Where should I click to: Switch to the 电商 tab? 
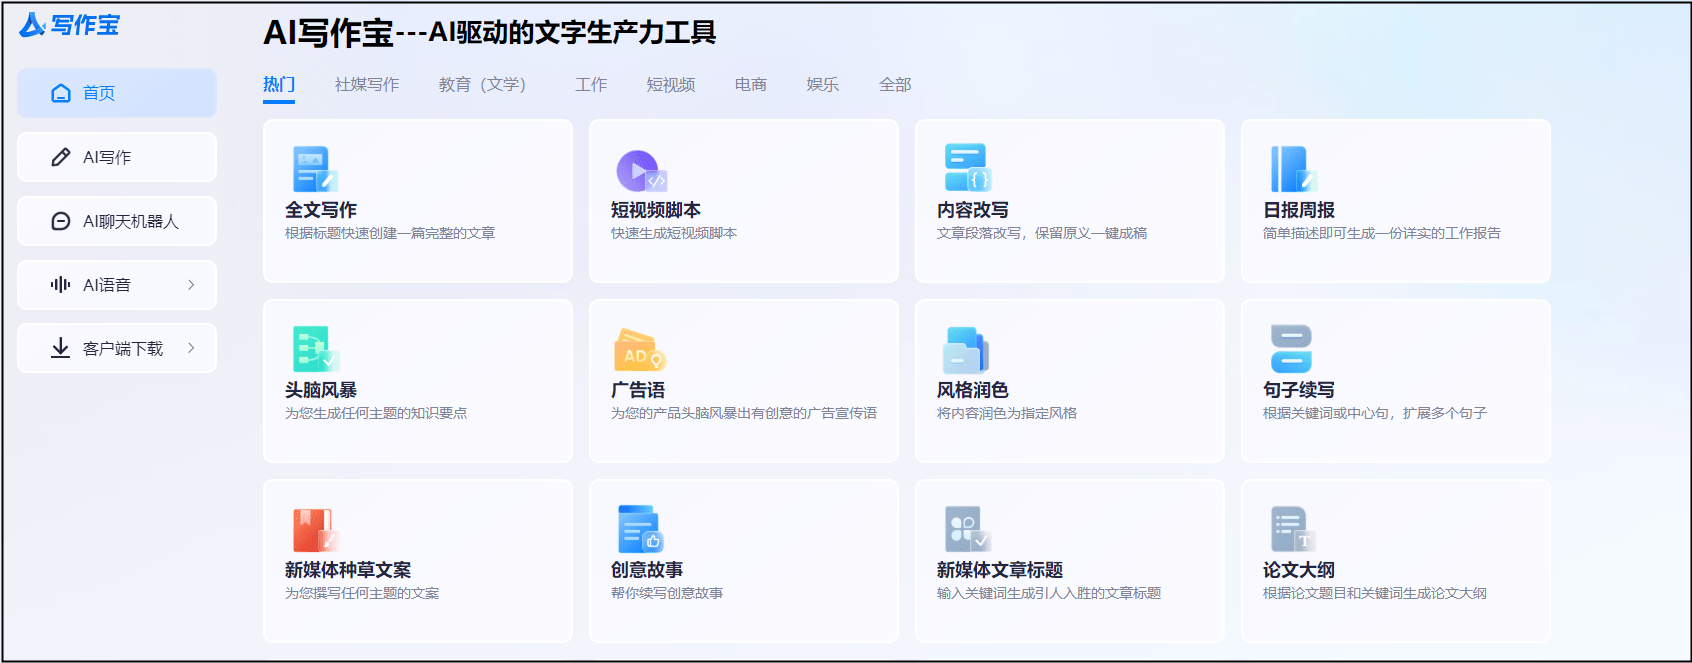751,85
